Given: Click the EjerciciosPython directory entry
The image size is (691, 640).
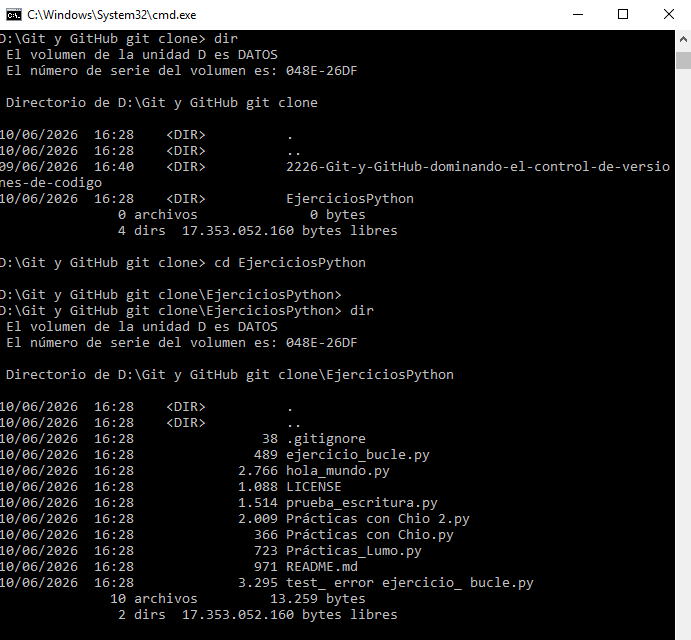Looking at the screenshot, I should click(350, 199).
